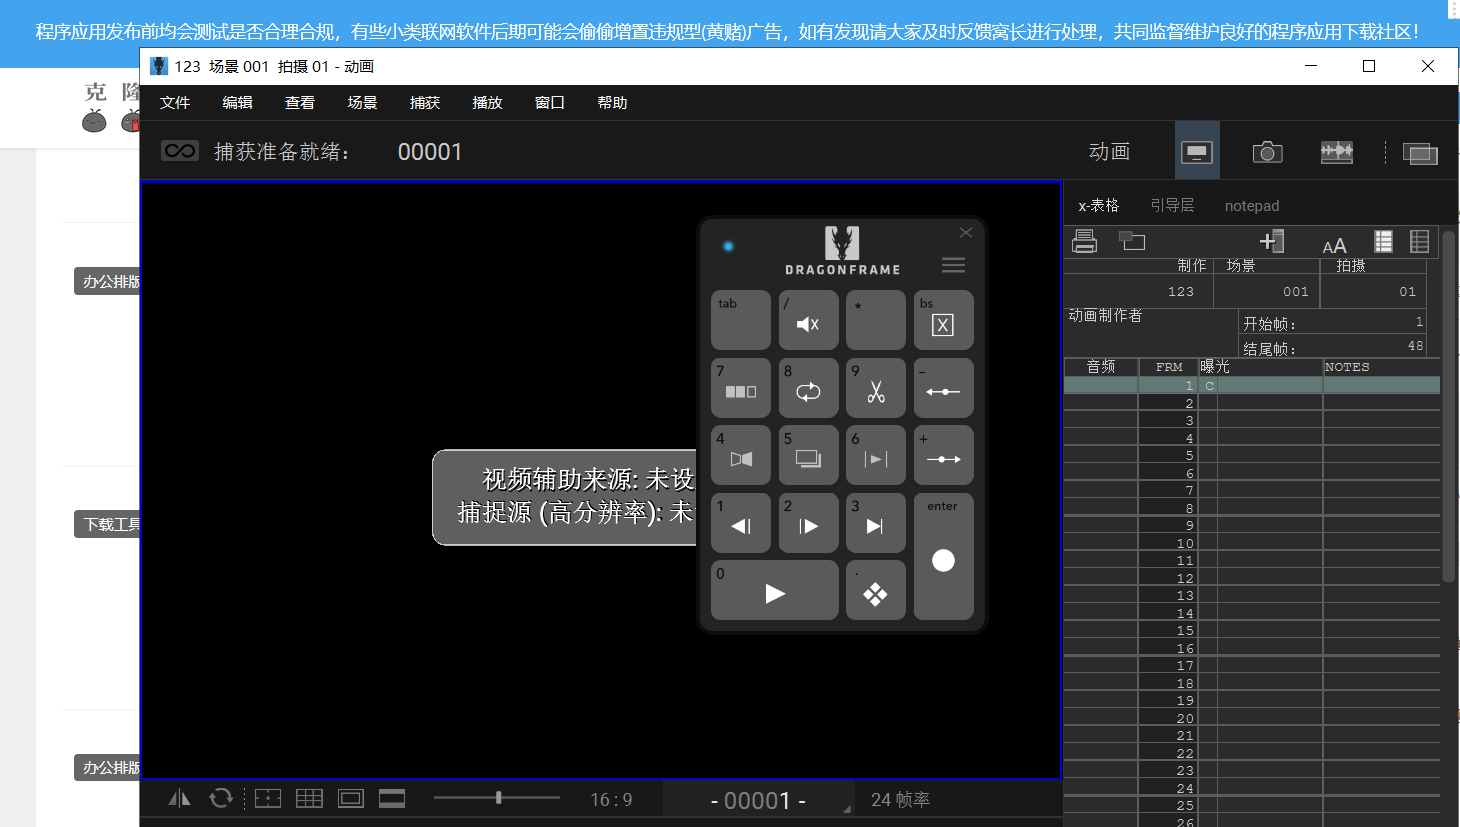
Task: Close the Dragonframe keypad panel
Action: point(966,233)
